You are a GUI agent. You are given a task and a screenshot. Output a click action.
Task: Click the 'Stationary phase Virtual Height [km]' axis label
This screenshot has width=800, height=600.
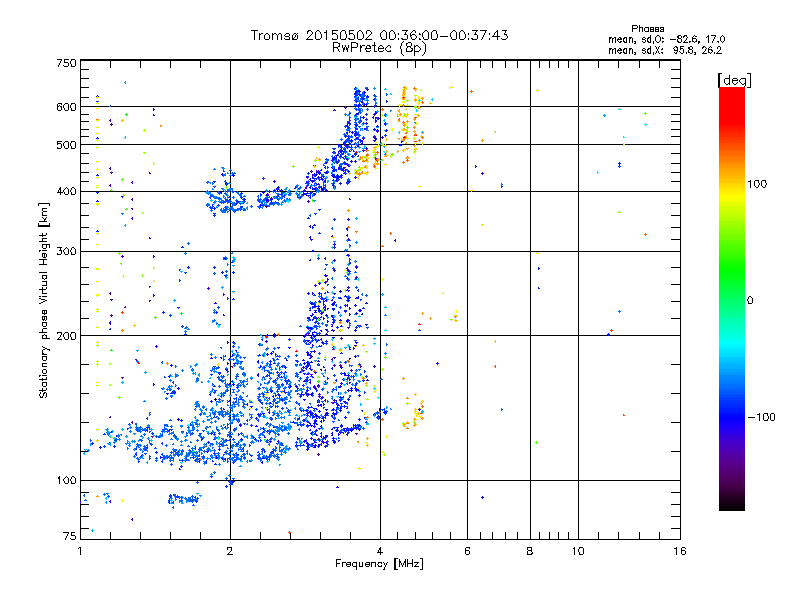44,300
